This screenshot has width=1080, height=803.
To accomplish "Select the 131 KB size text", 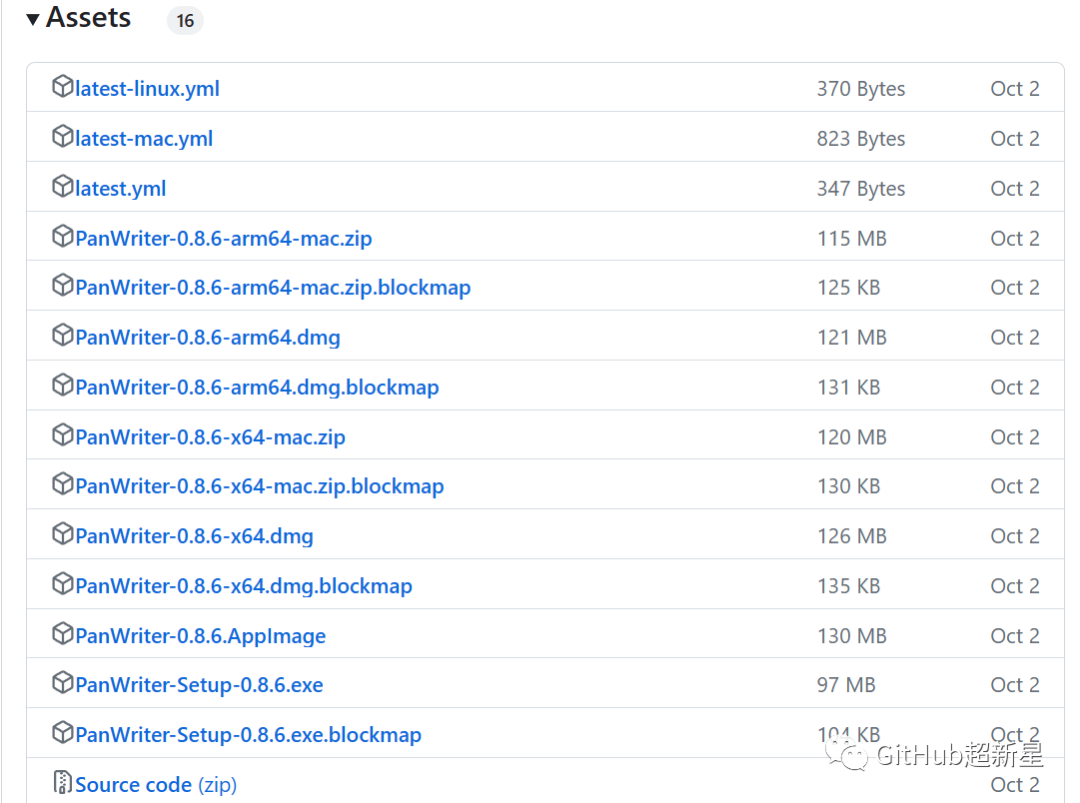I will 849,387.
